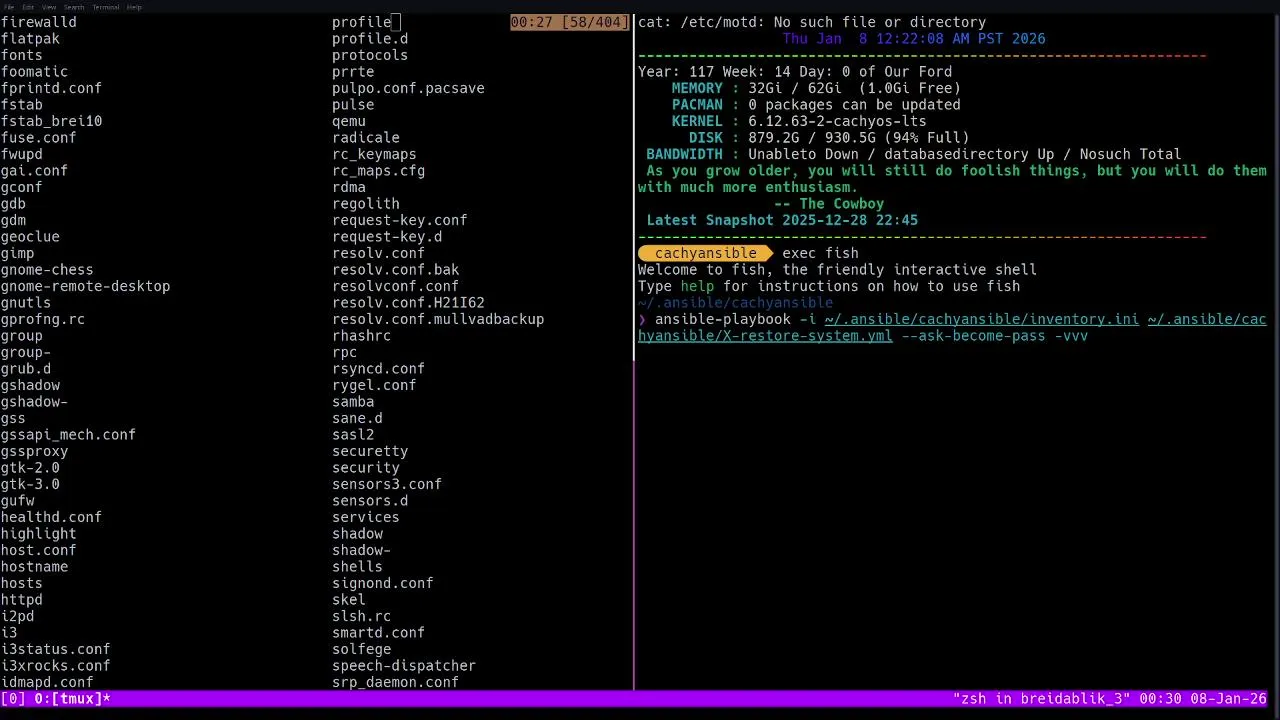
Task: Click 'httpd' entry in listing
Action: pos(21,600)
